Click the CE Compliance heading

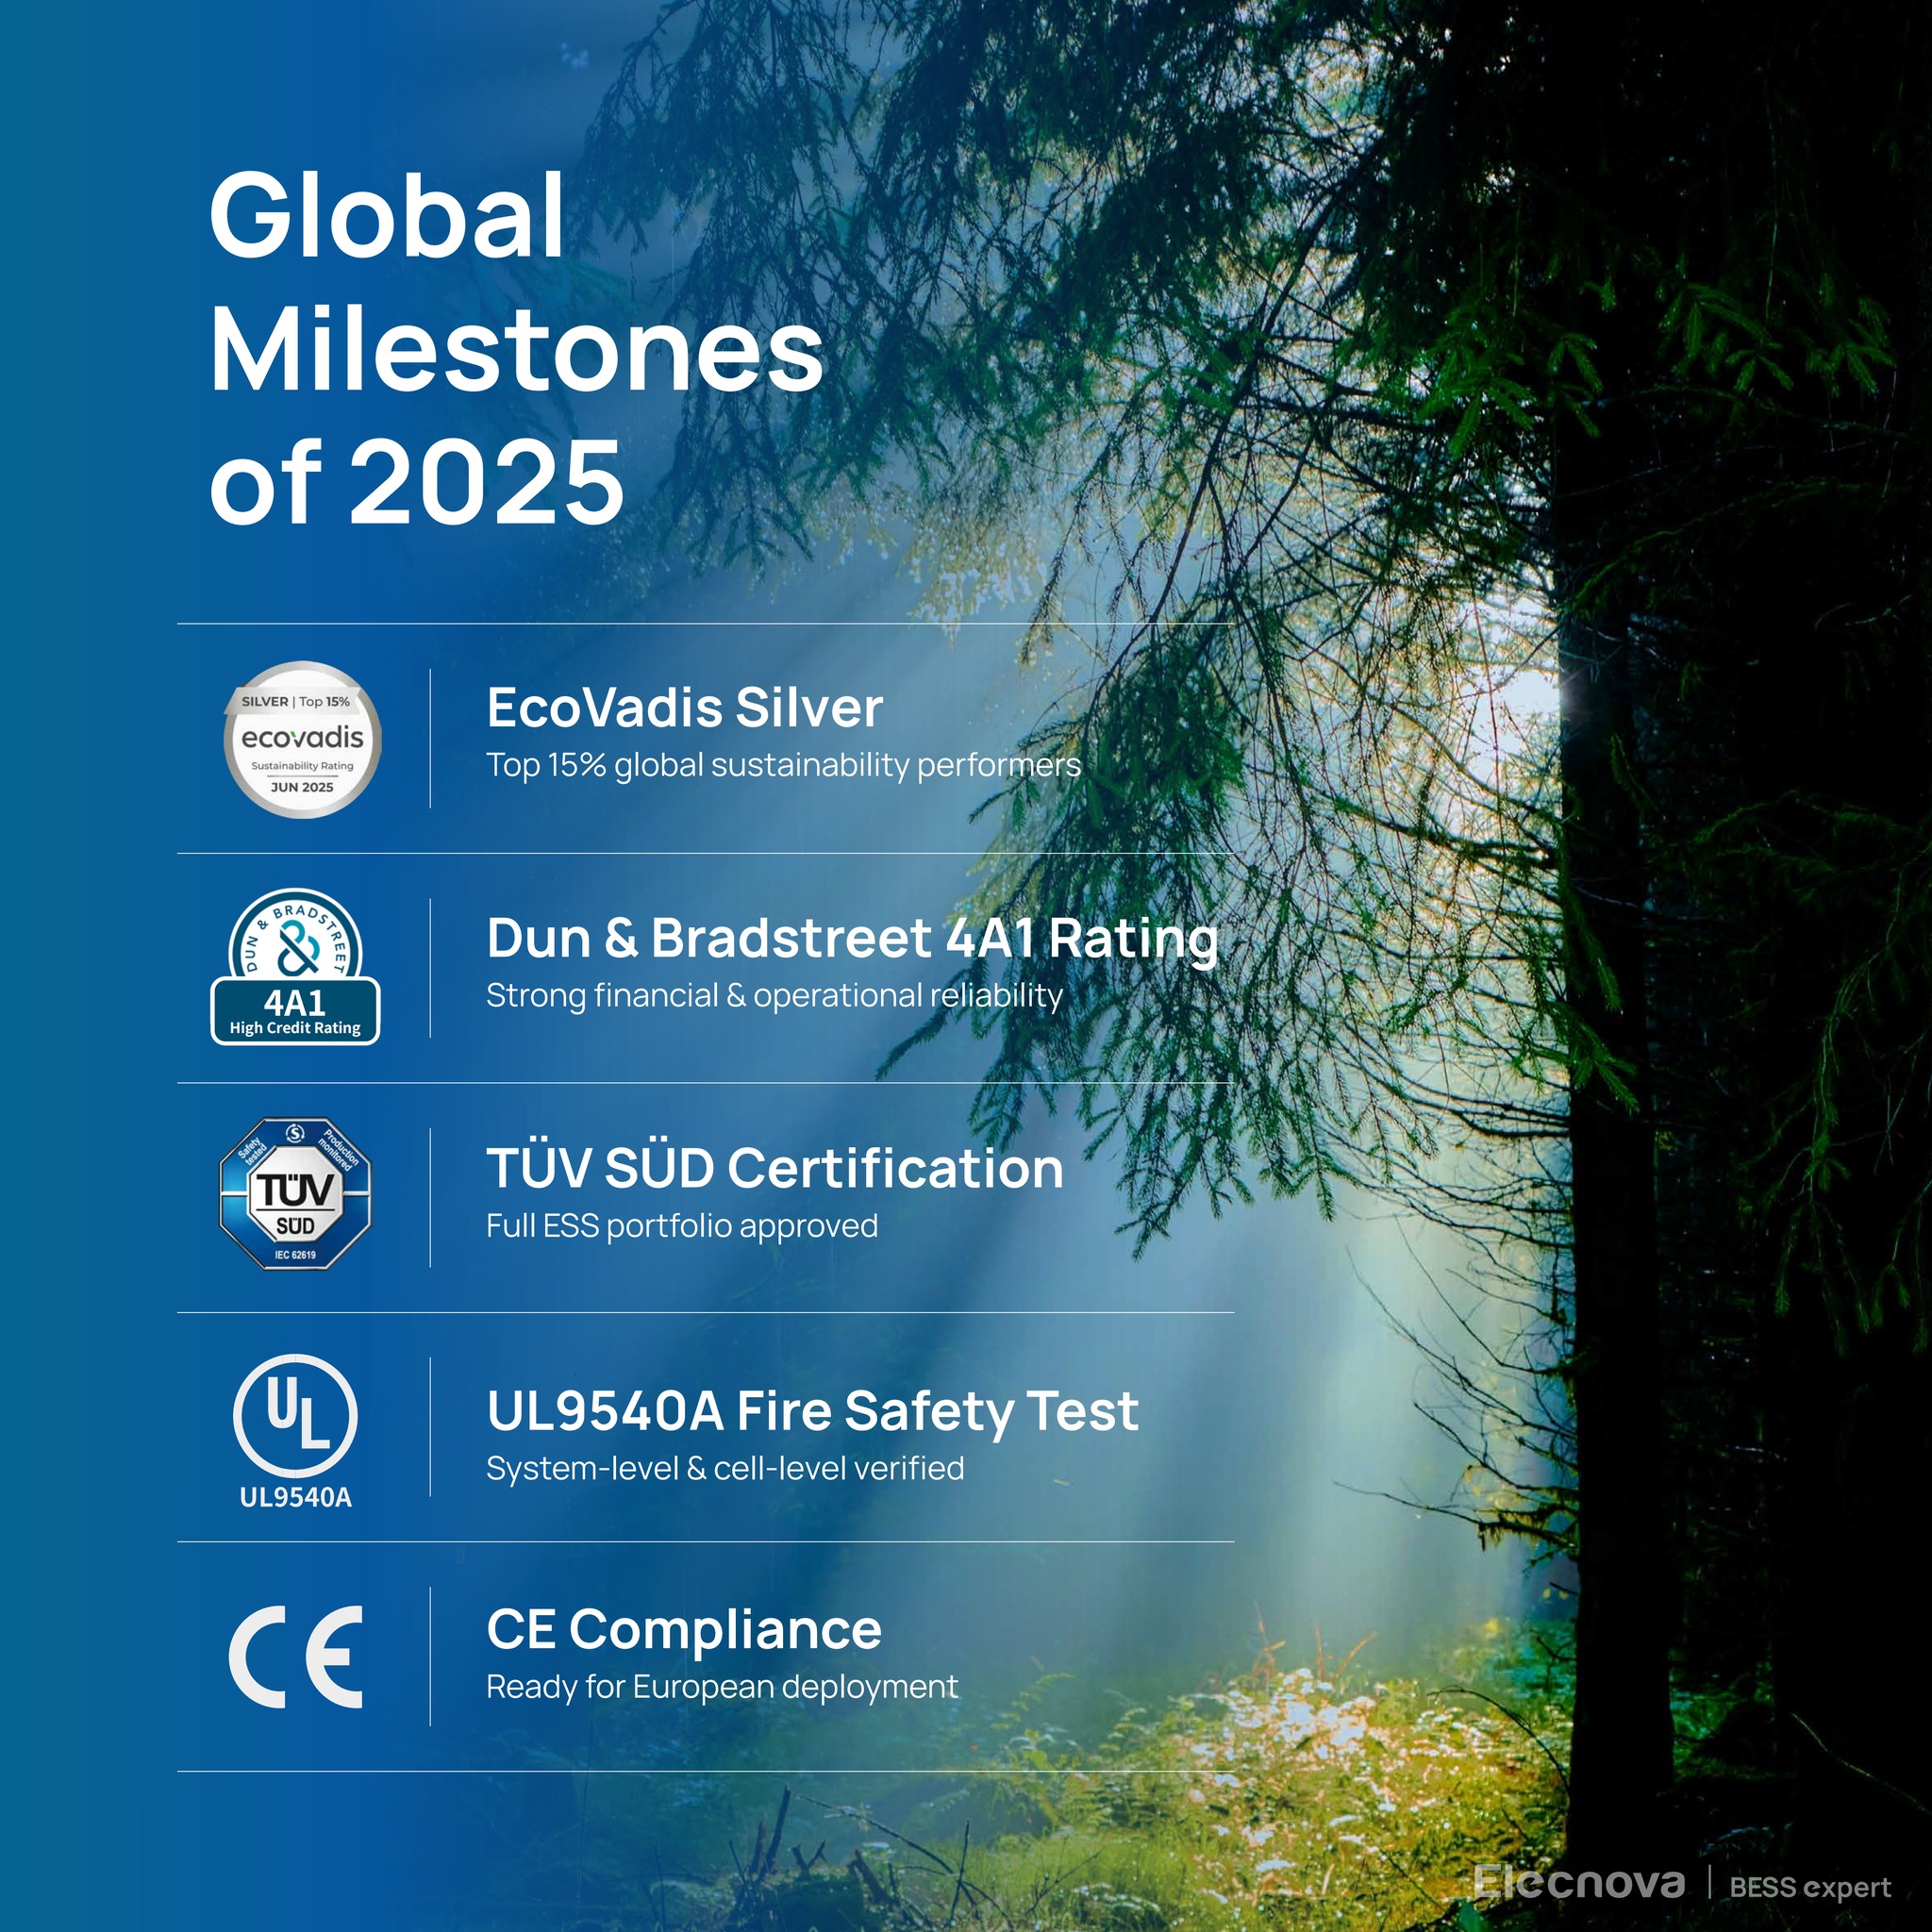684,1629
